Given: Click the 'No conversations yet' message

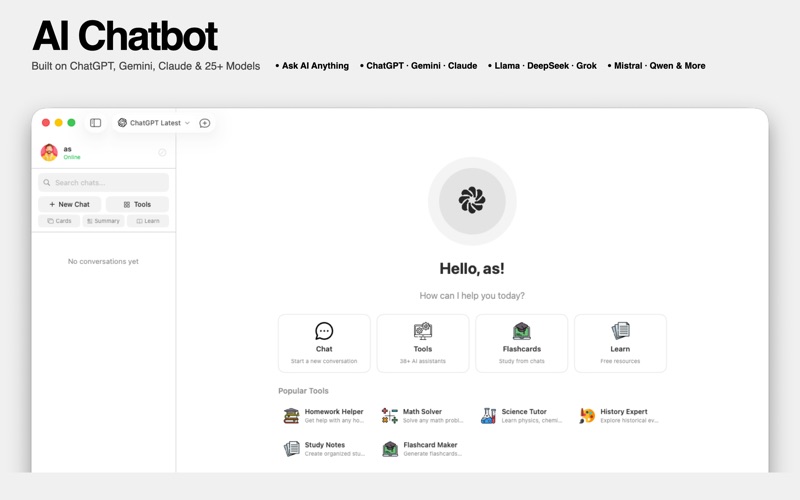Looking at the screenshot, I should point(103,261).
